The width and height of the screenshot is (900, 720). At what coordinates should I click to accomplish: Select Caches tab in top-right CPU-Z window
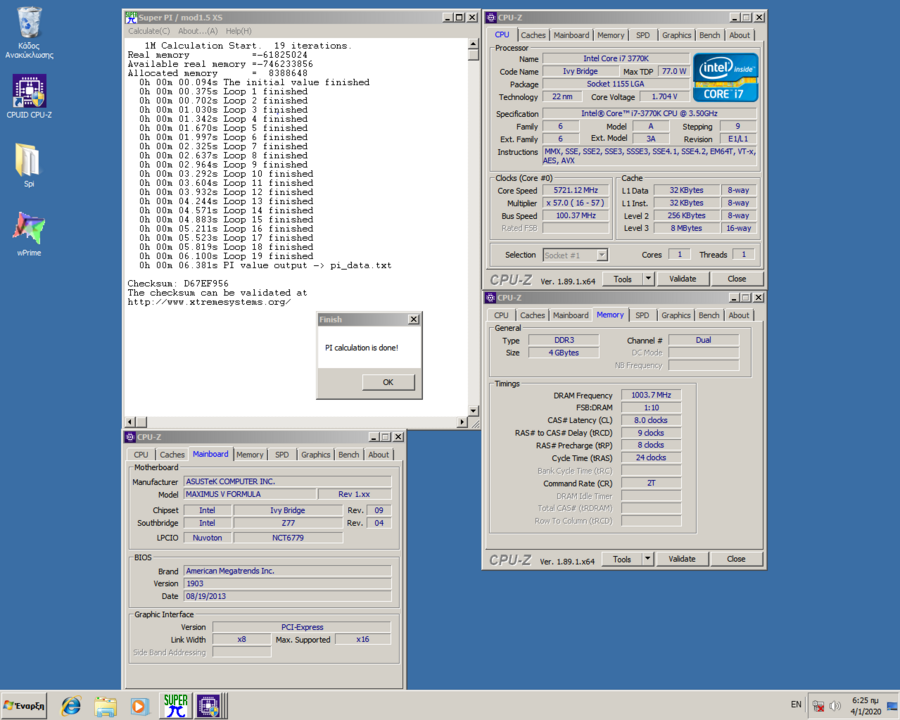click(x=533, y=35)
